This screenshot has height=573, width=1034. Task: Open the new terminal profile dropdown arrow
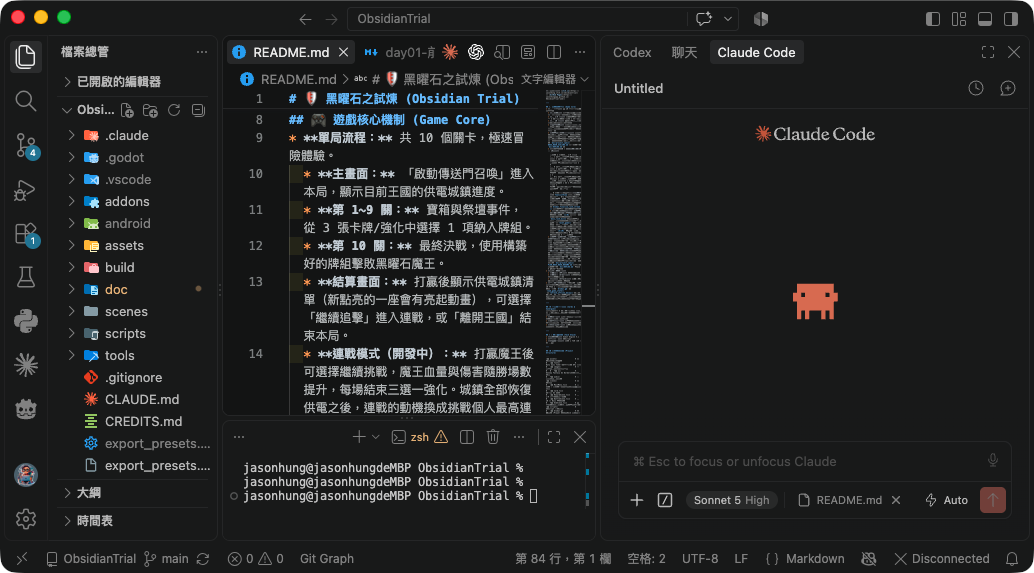[376, 437]
